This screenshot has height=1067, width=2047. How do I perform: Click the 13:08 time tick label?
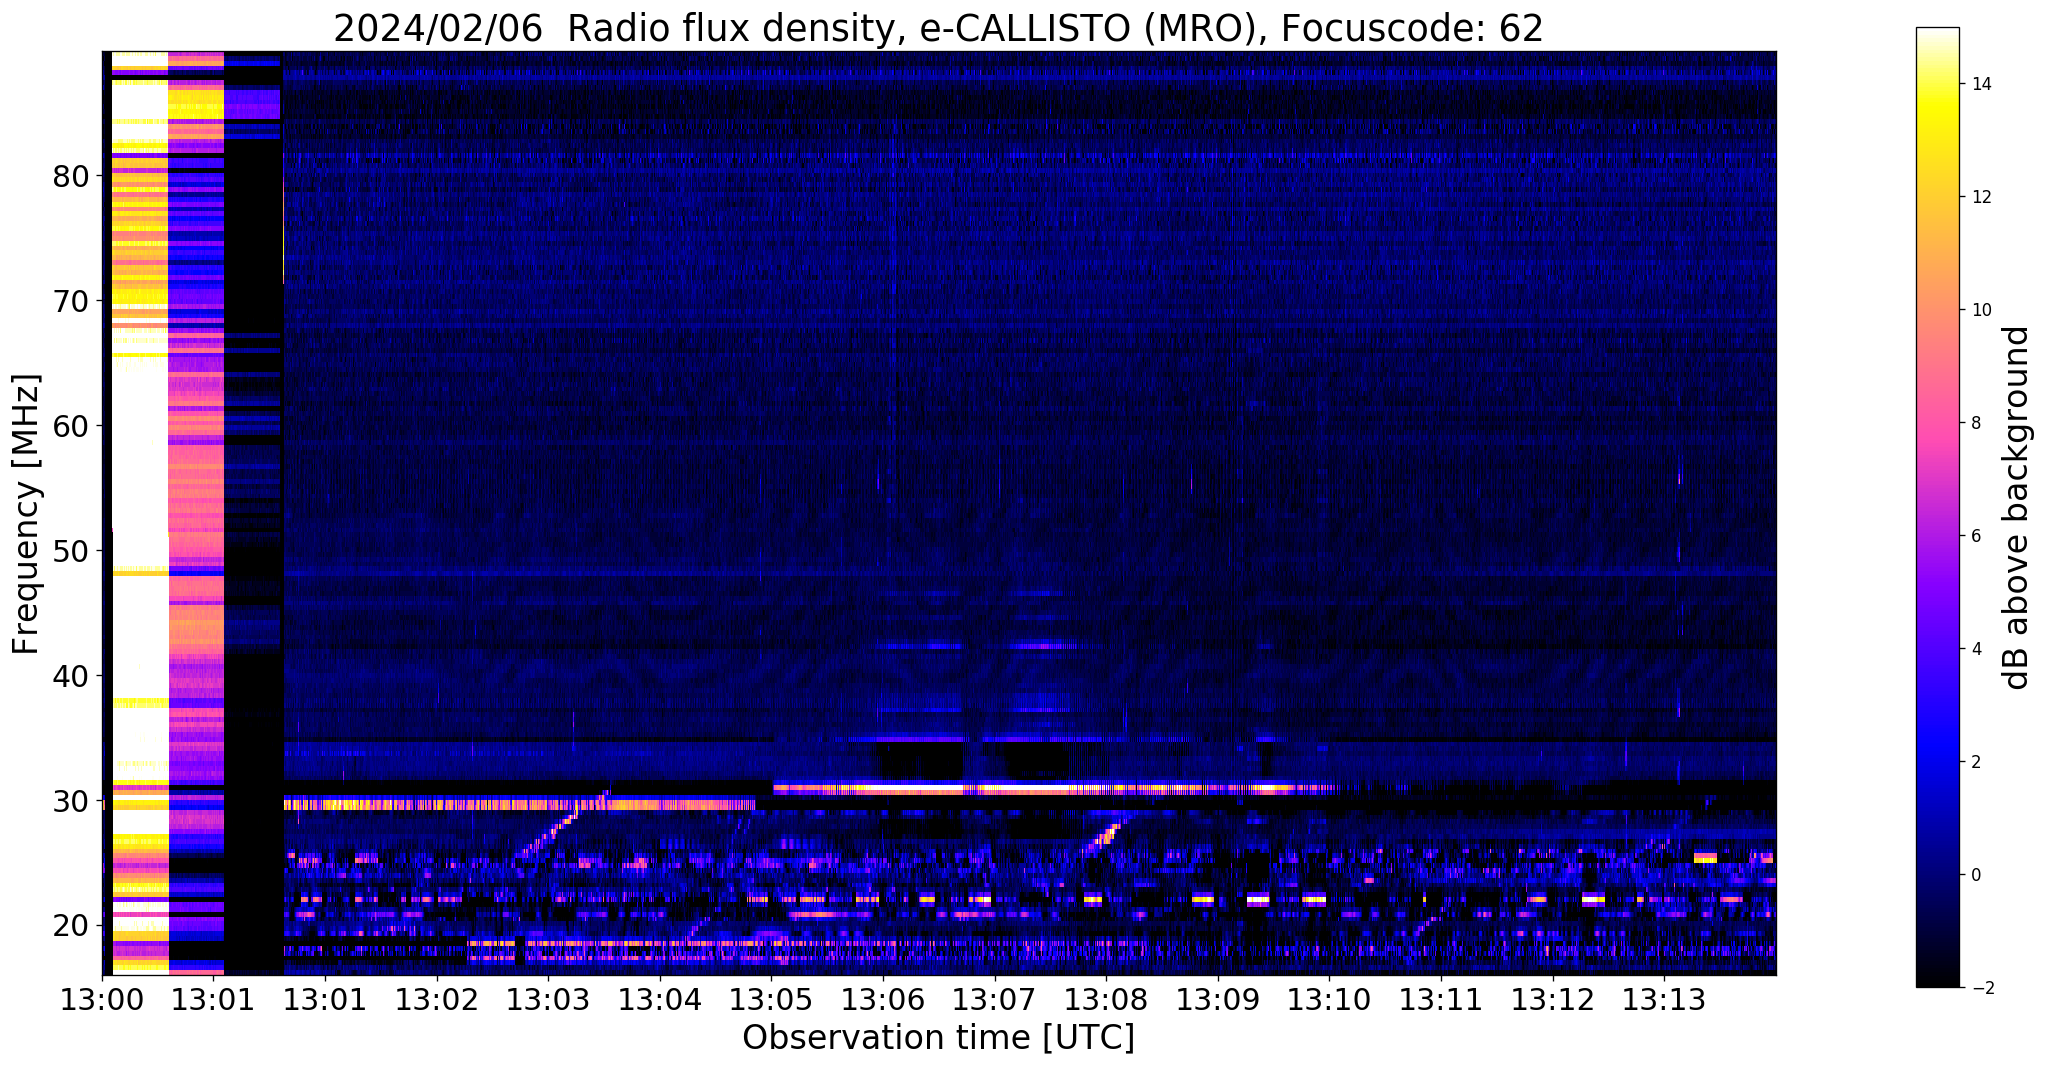tap(1106, 1000)
